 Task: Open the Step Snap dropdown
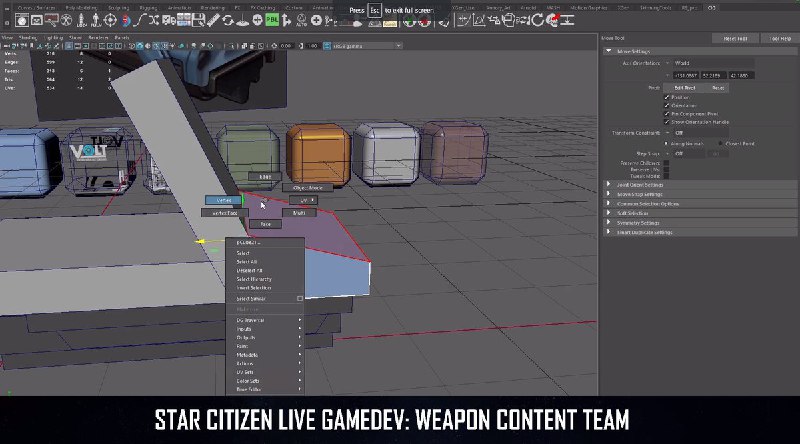coord(689,153)
